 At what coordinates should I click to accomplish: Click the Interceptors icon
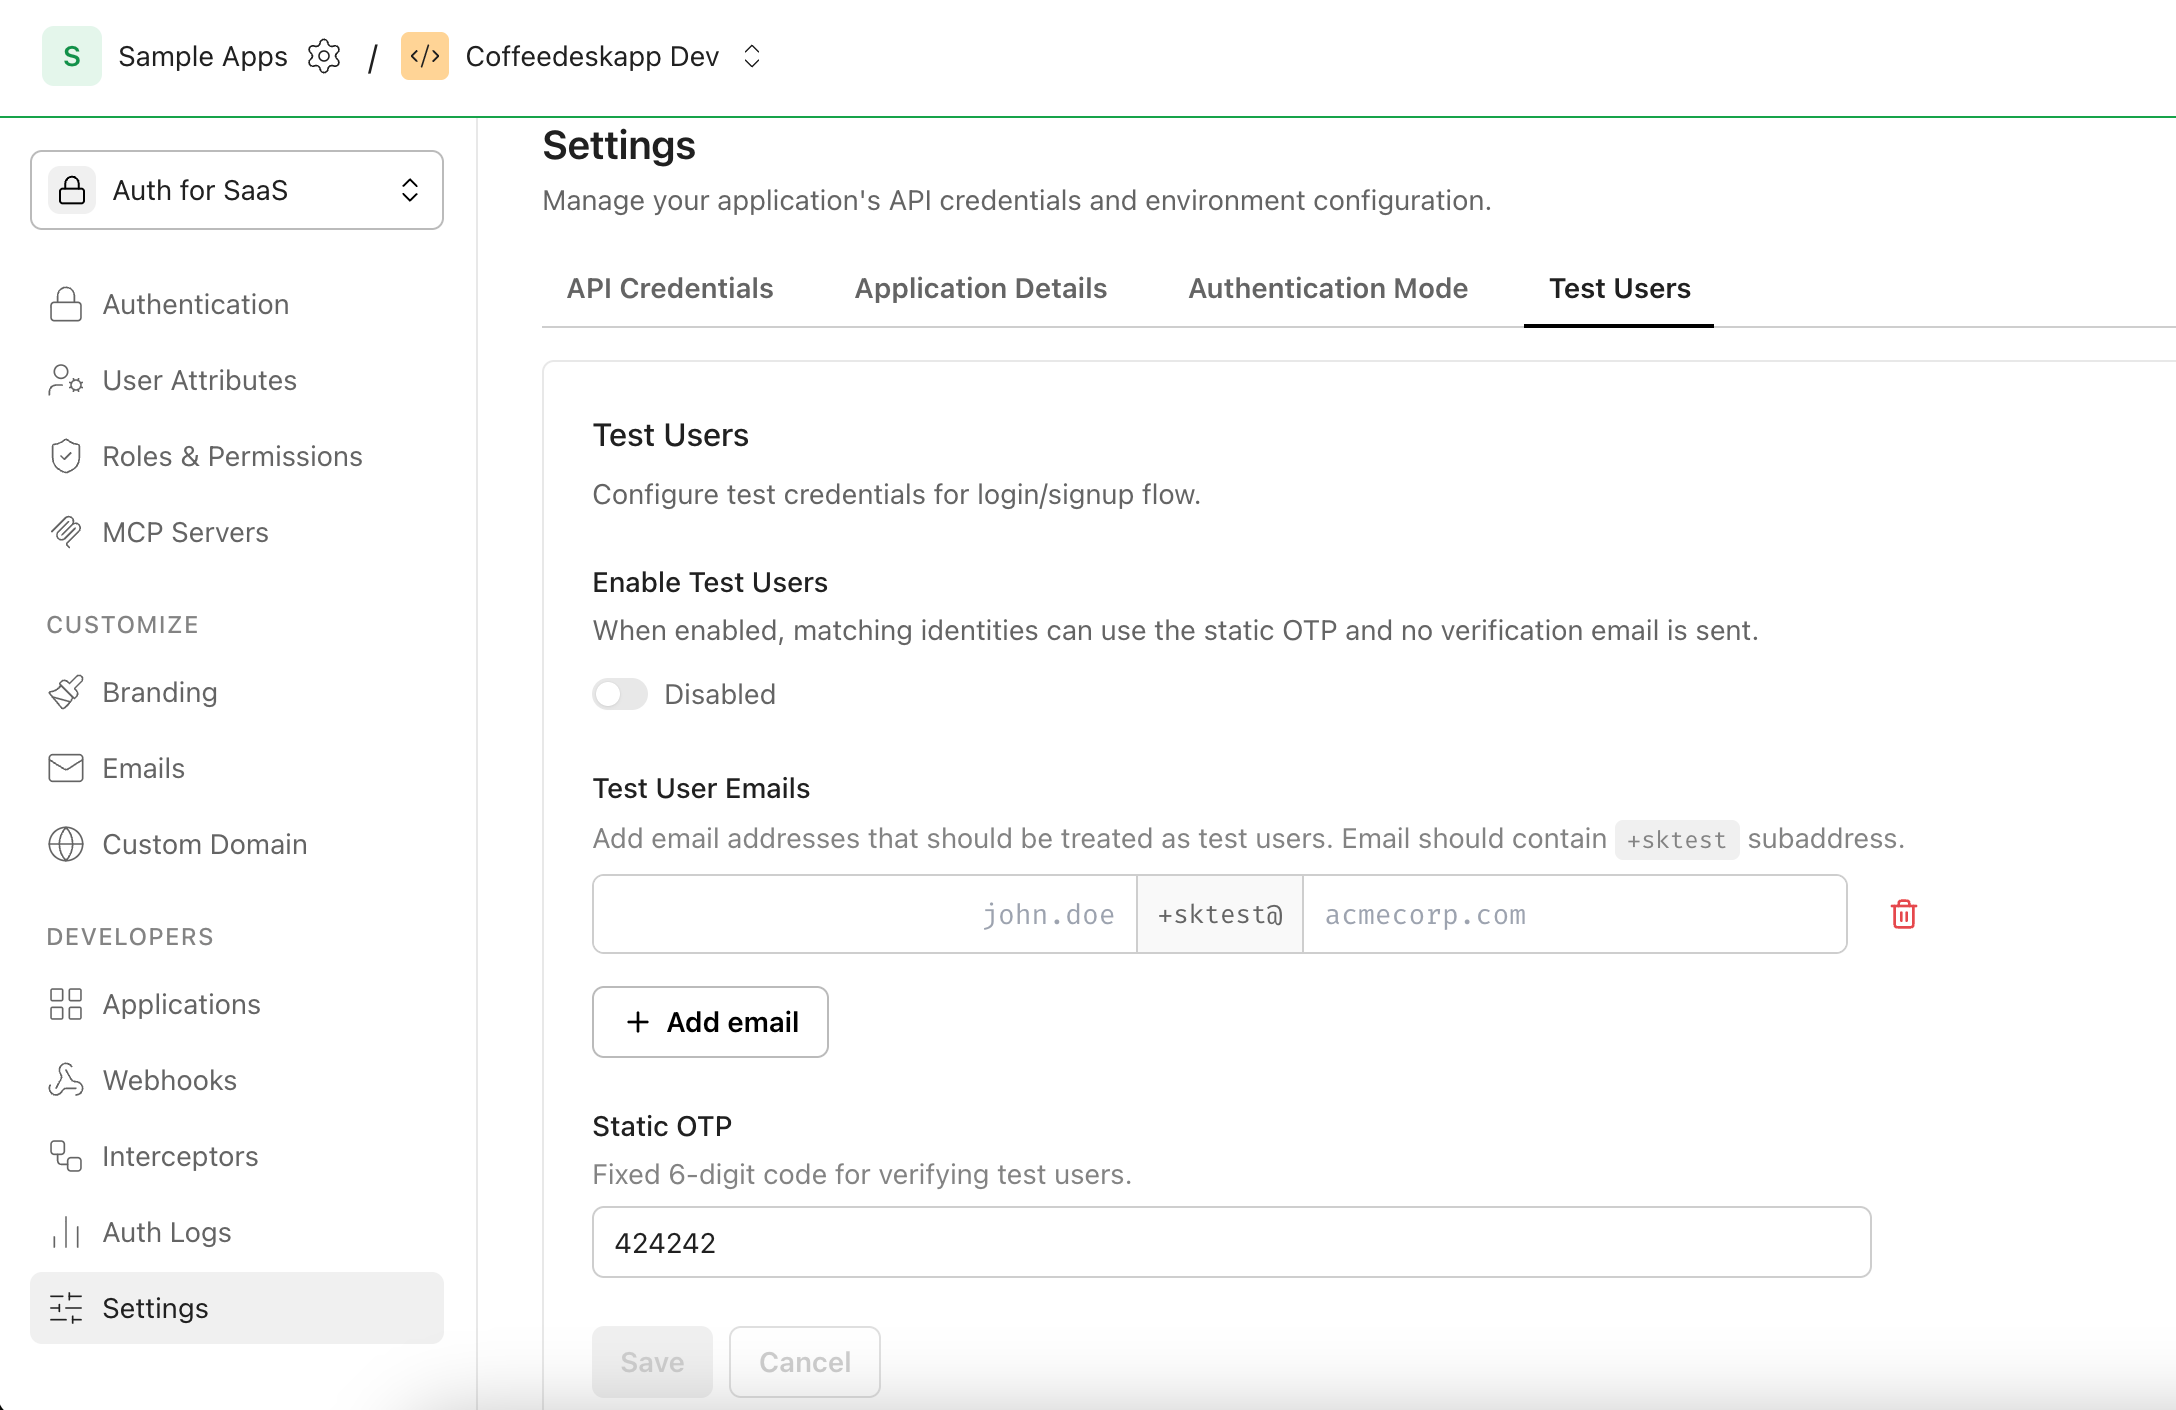point(66,1156)
